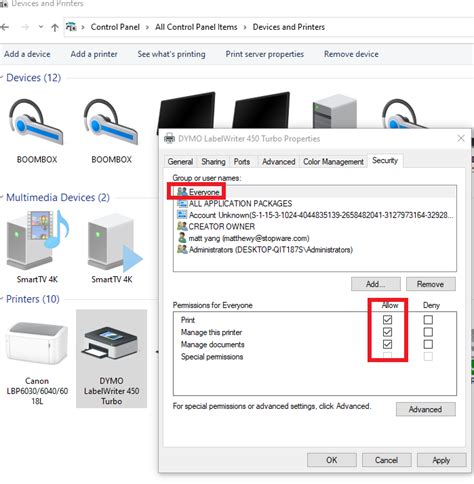
Task: Select ALL APPLICATION PACKAGES entry
Action: point(315,203)
